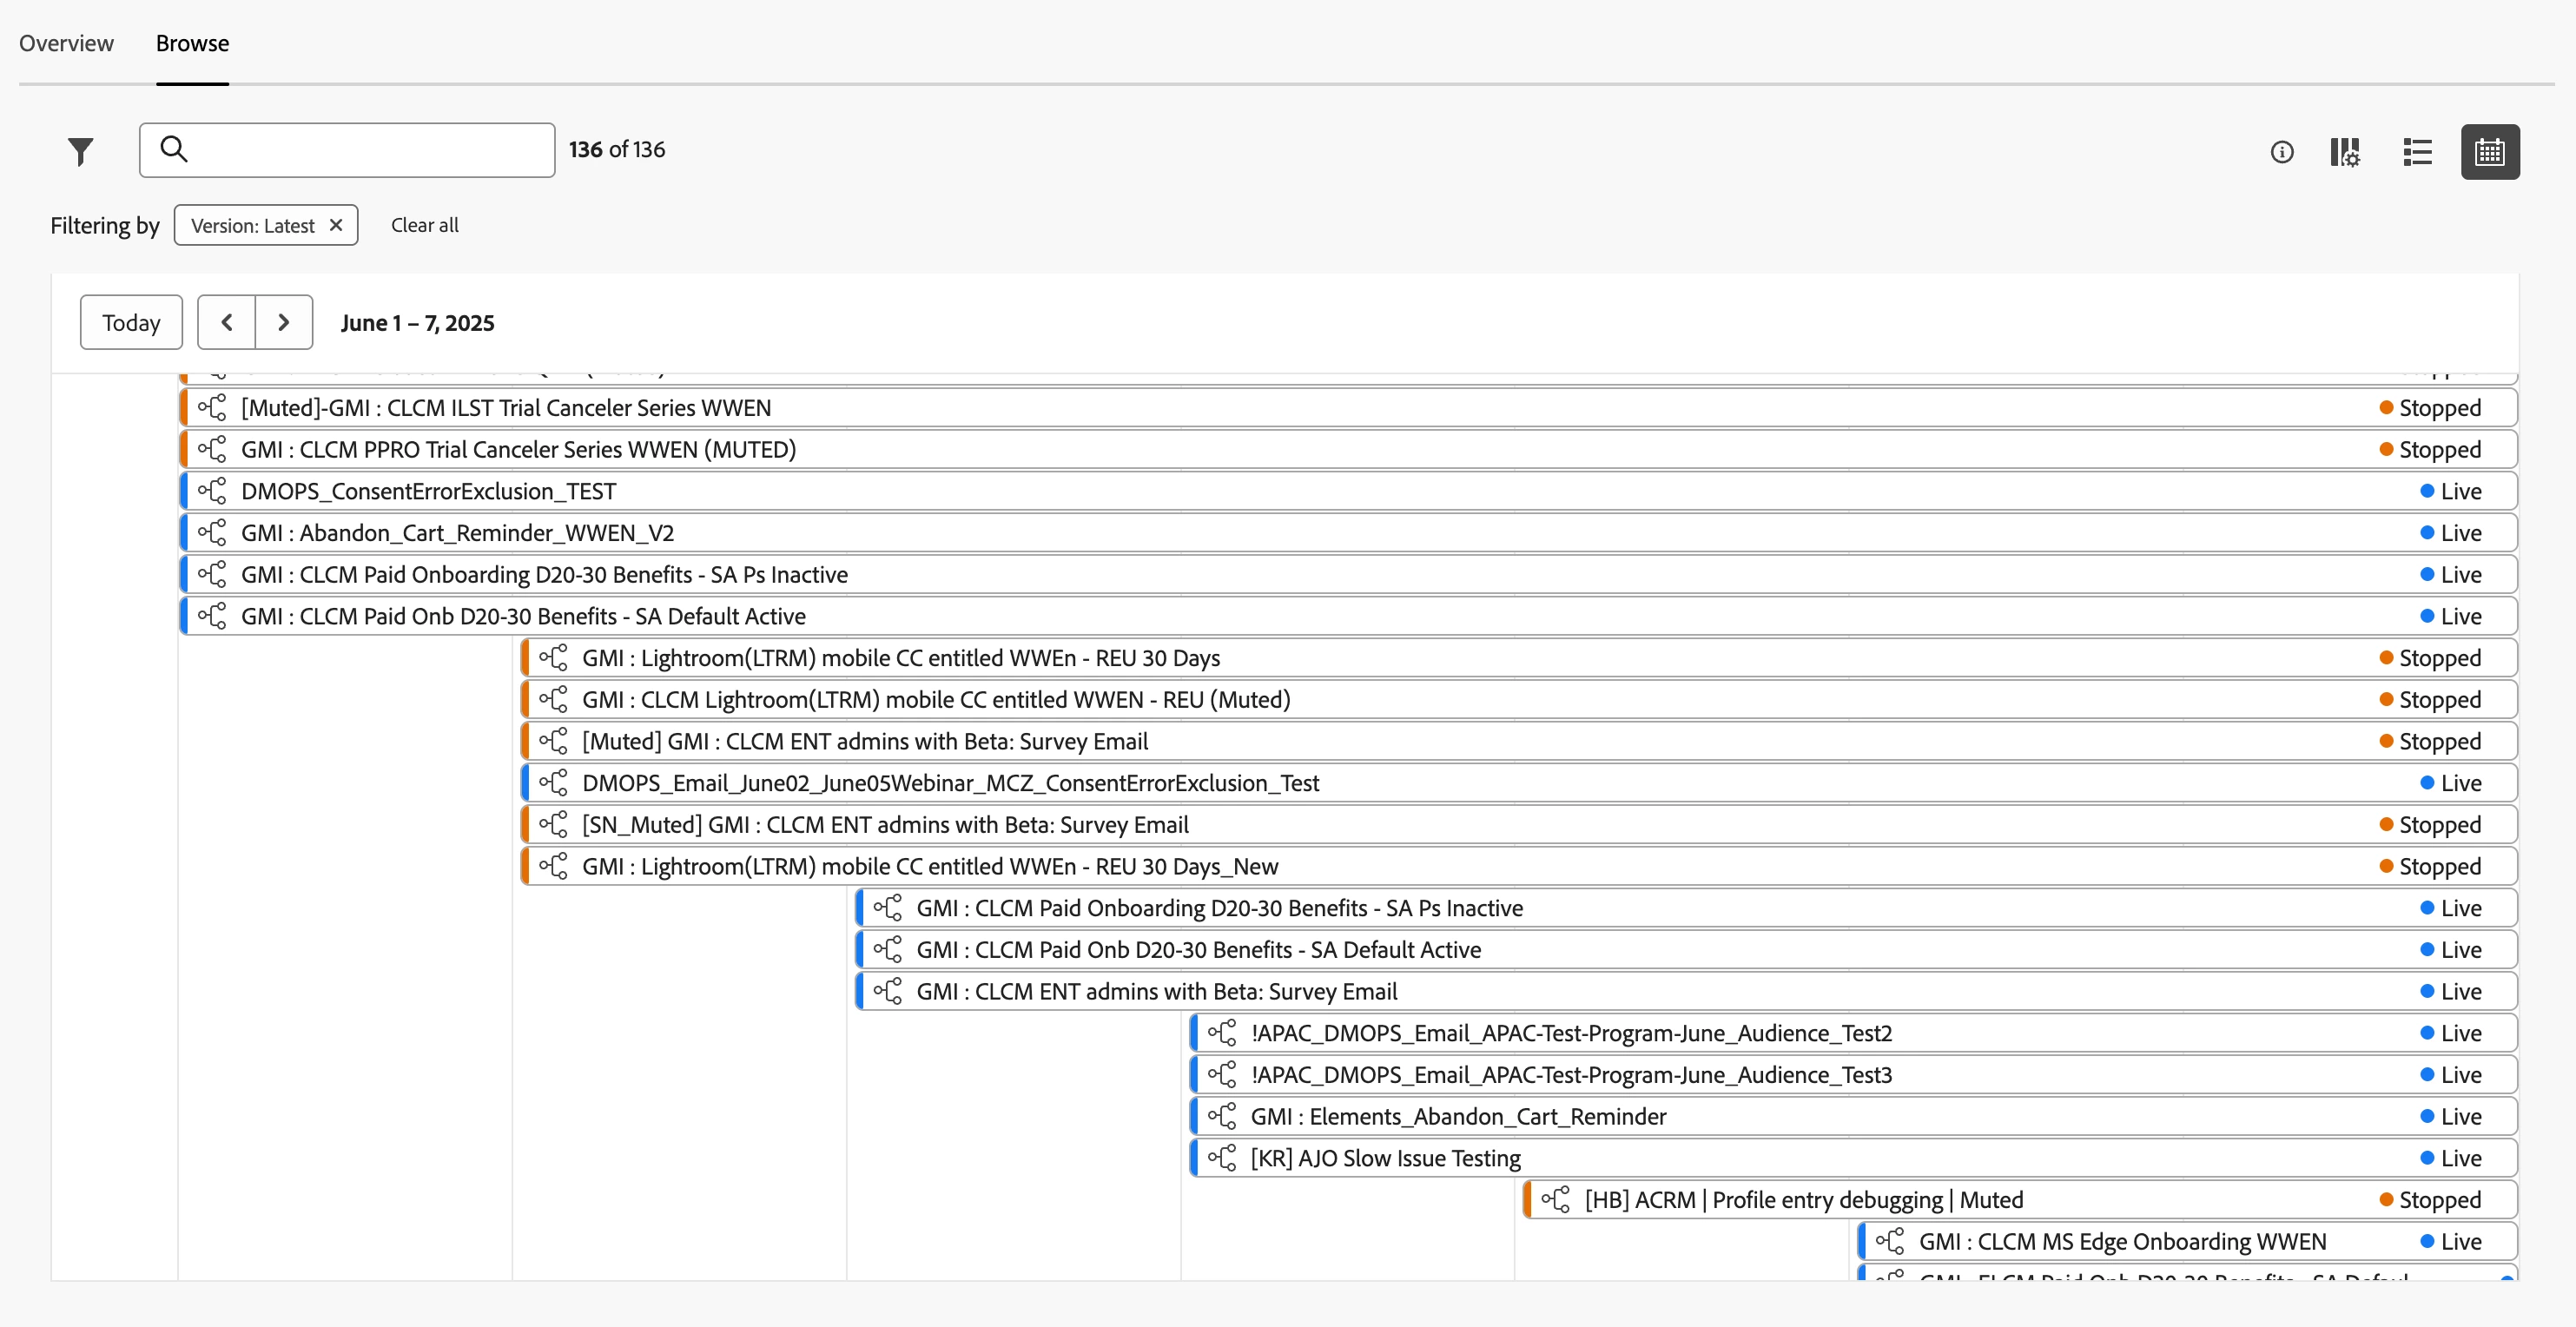Image resolution: width=2576 pixels, height=1327 pixels.
Task: Switch to calendar view icon
Action: coord(2489,152)
